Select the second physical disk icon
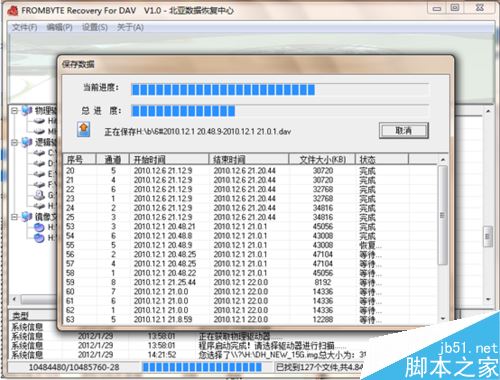The width and height of the screenshot is (500, 380). pos(39,131)
